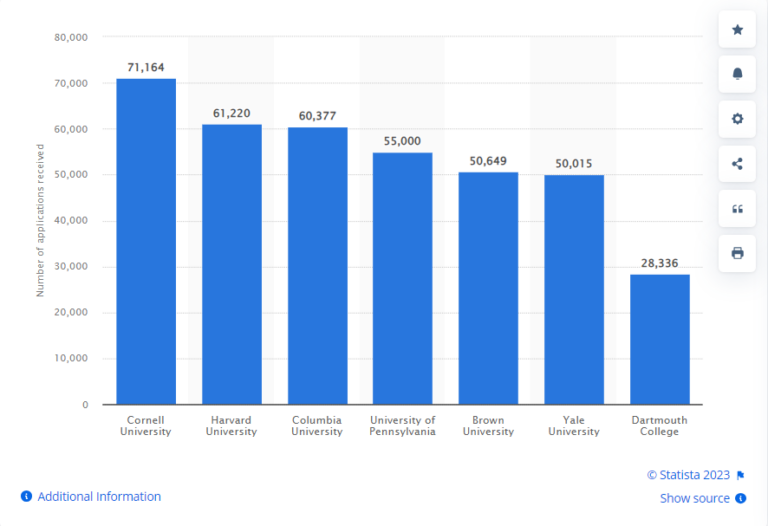Screen dimensions: 768x526
Task: Select the Yale University bar
Action: coord(574,290)
